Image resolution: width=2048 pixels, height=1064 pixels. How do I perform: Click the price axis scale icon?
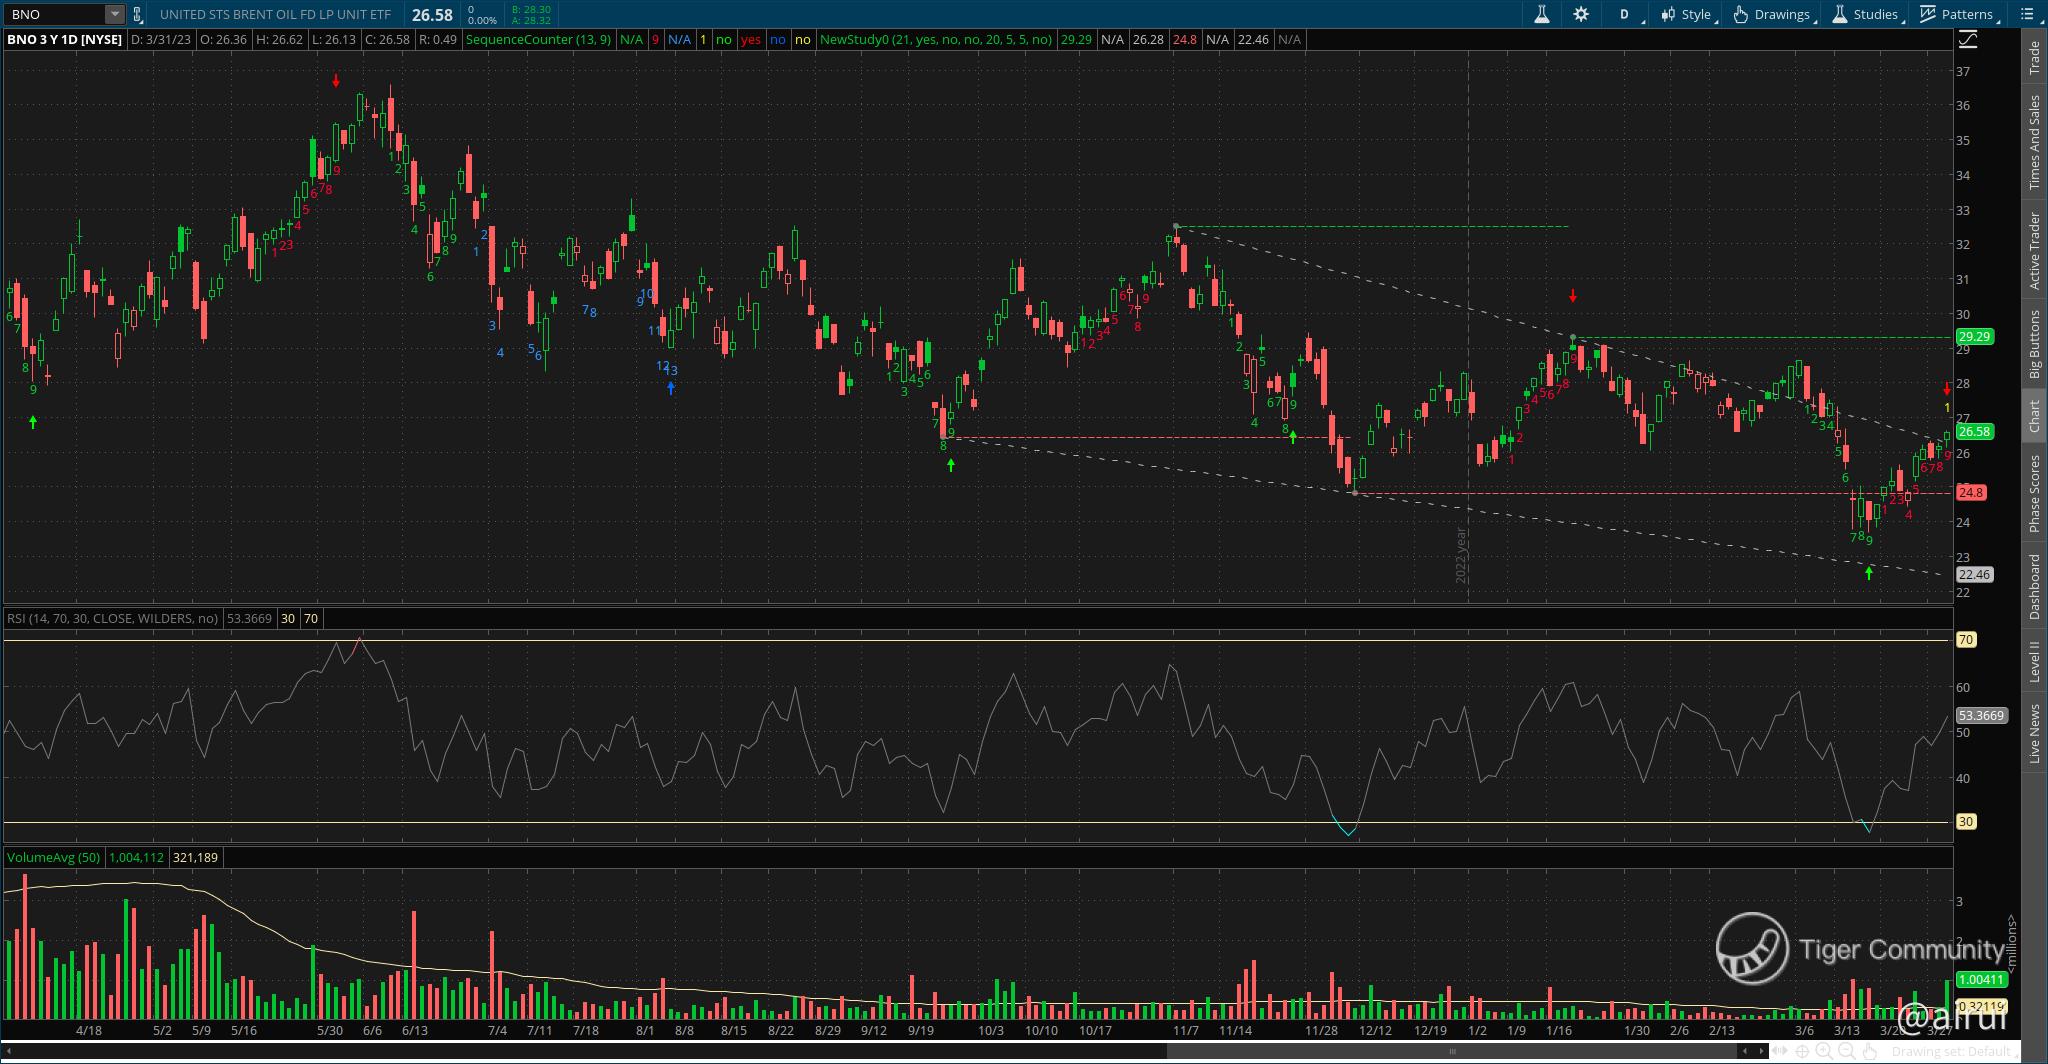coord(1967,40)
